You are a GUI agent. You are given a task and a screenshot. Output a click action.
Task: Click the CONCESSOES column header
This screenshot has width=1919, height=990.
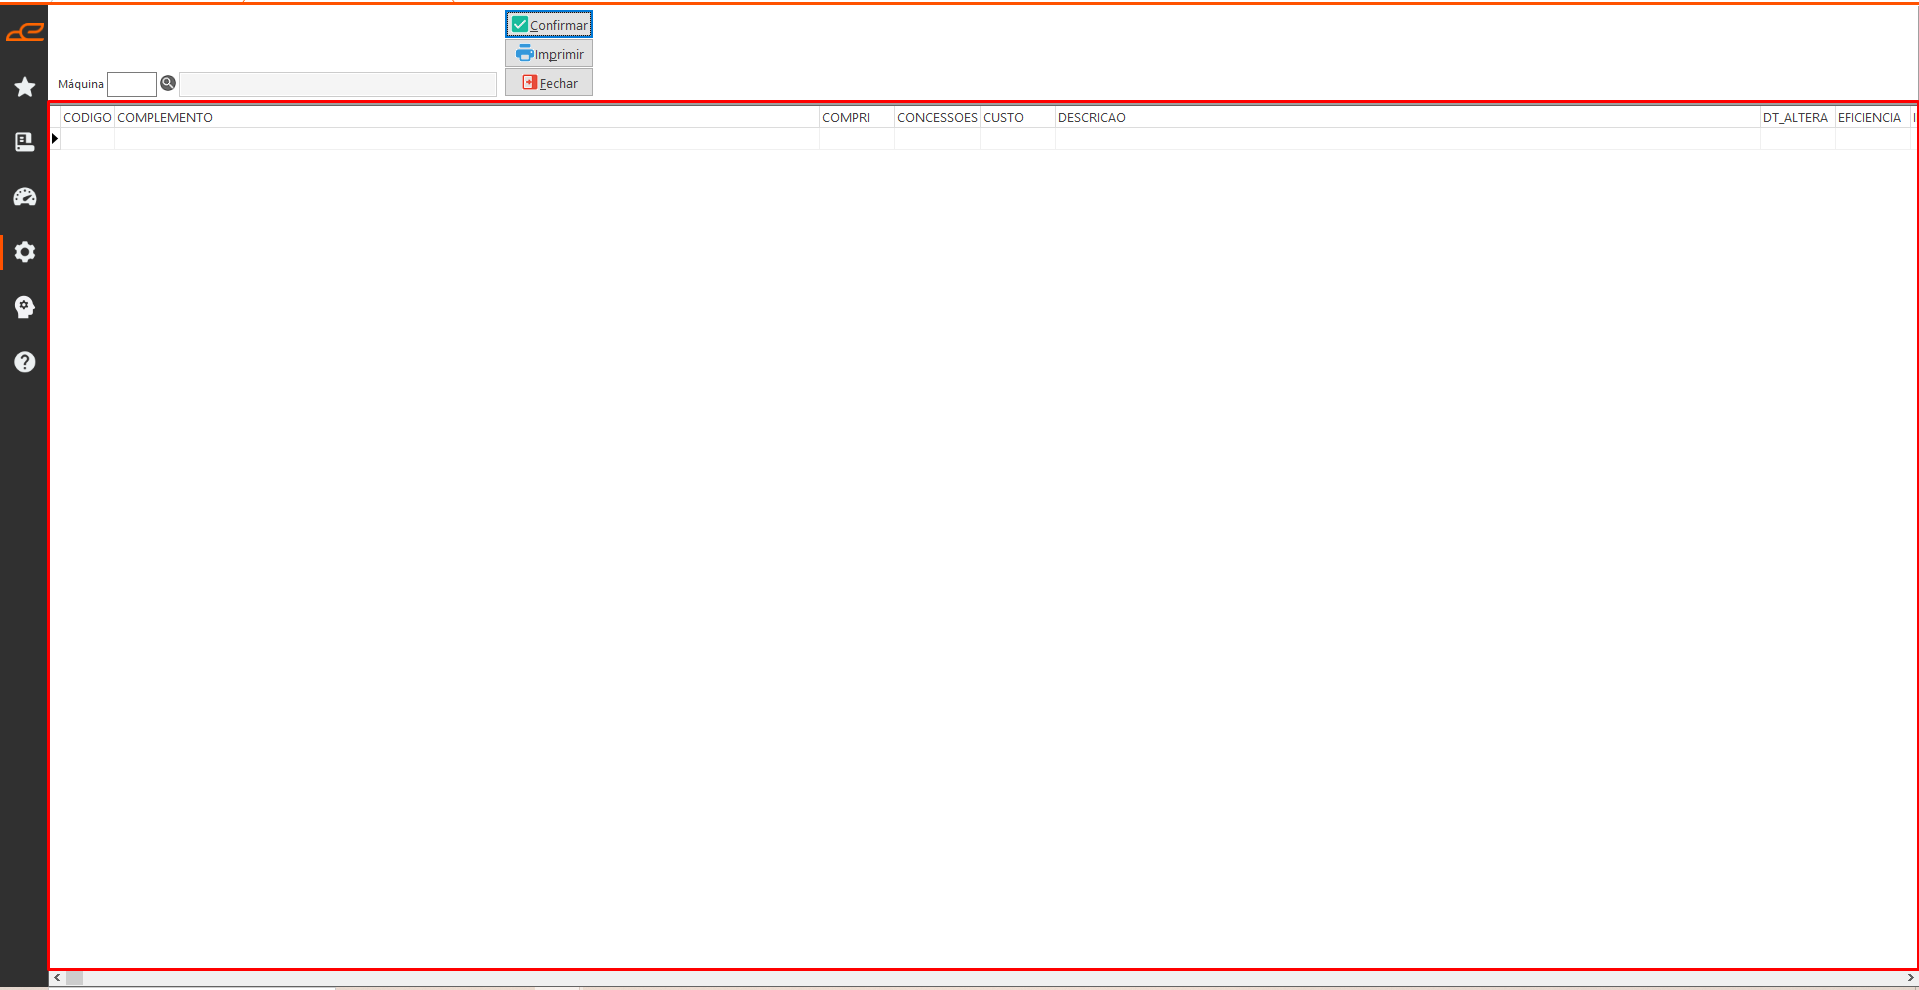pos(937,118)
